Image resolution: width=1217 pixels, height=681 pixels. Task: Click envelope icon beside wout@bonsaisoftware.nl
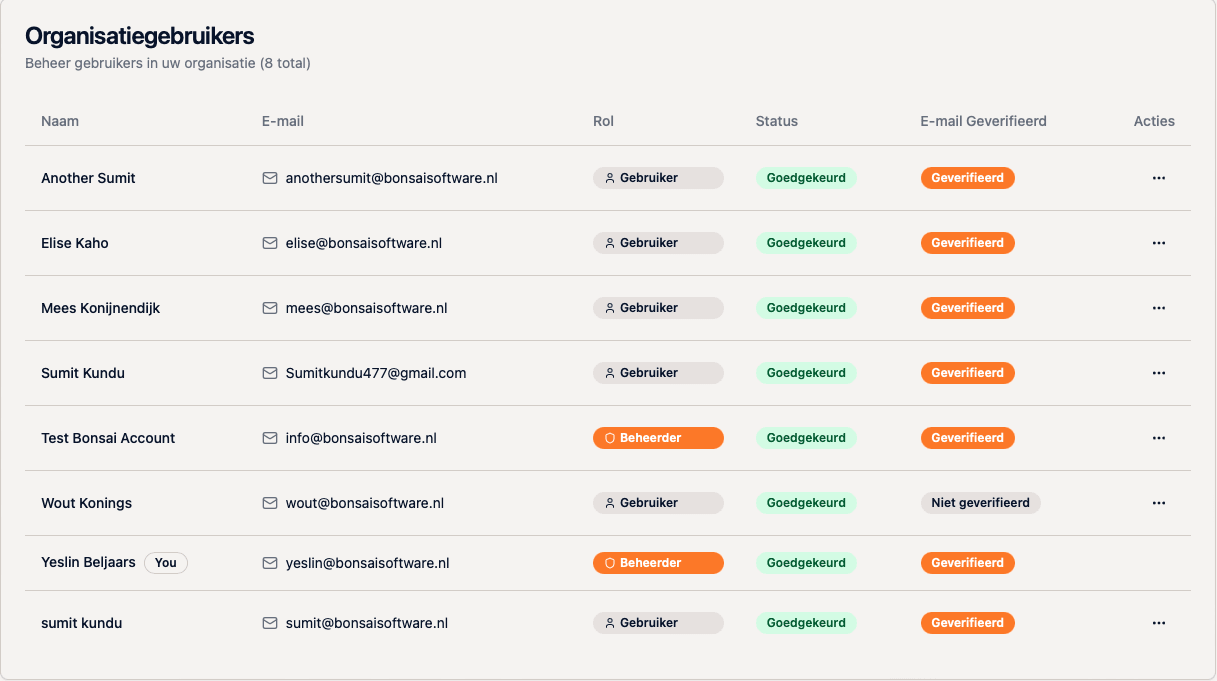pos(269,503)
